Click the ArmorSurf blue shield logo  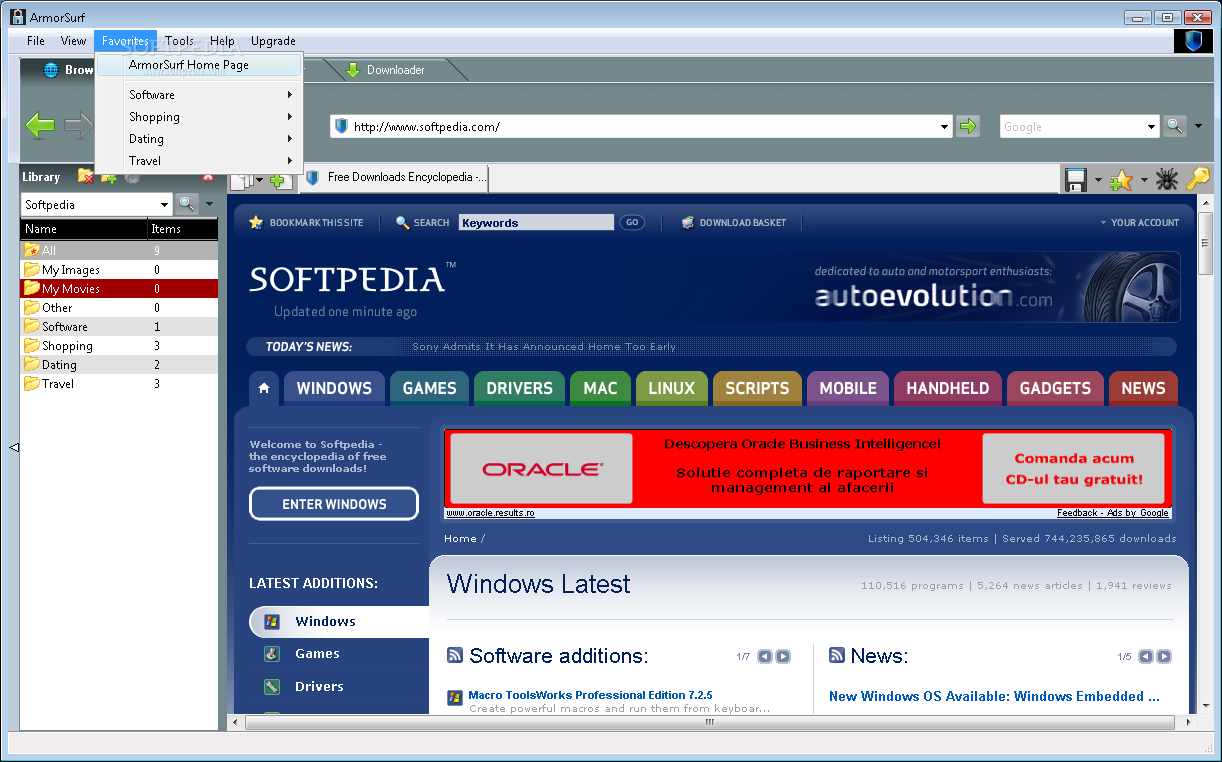point(1193,41)
